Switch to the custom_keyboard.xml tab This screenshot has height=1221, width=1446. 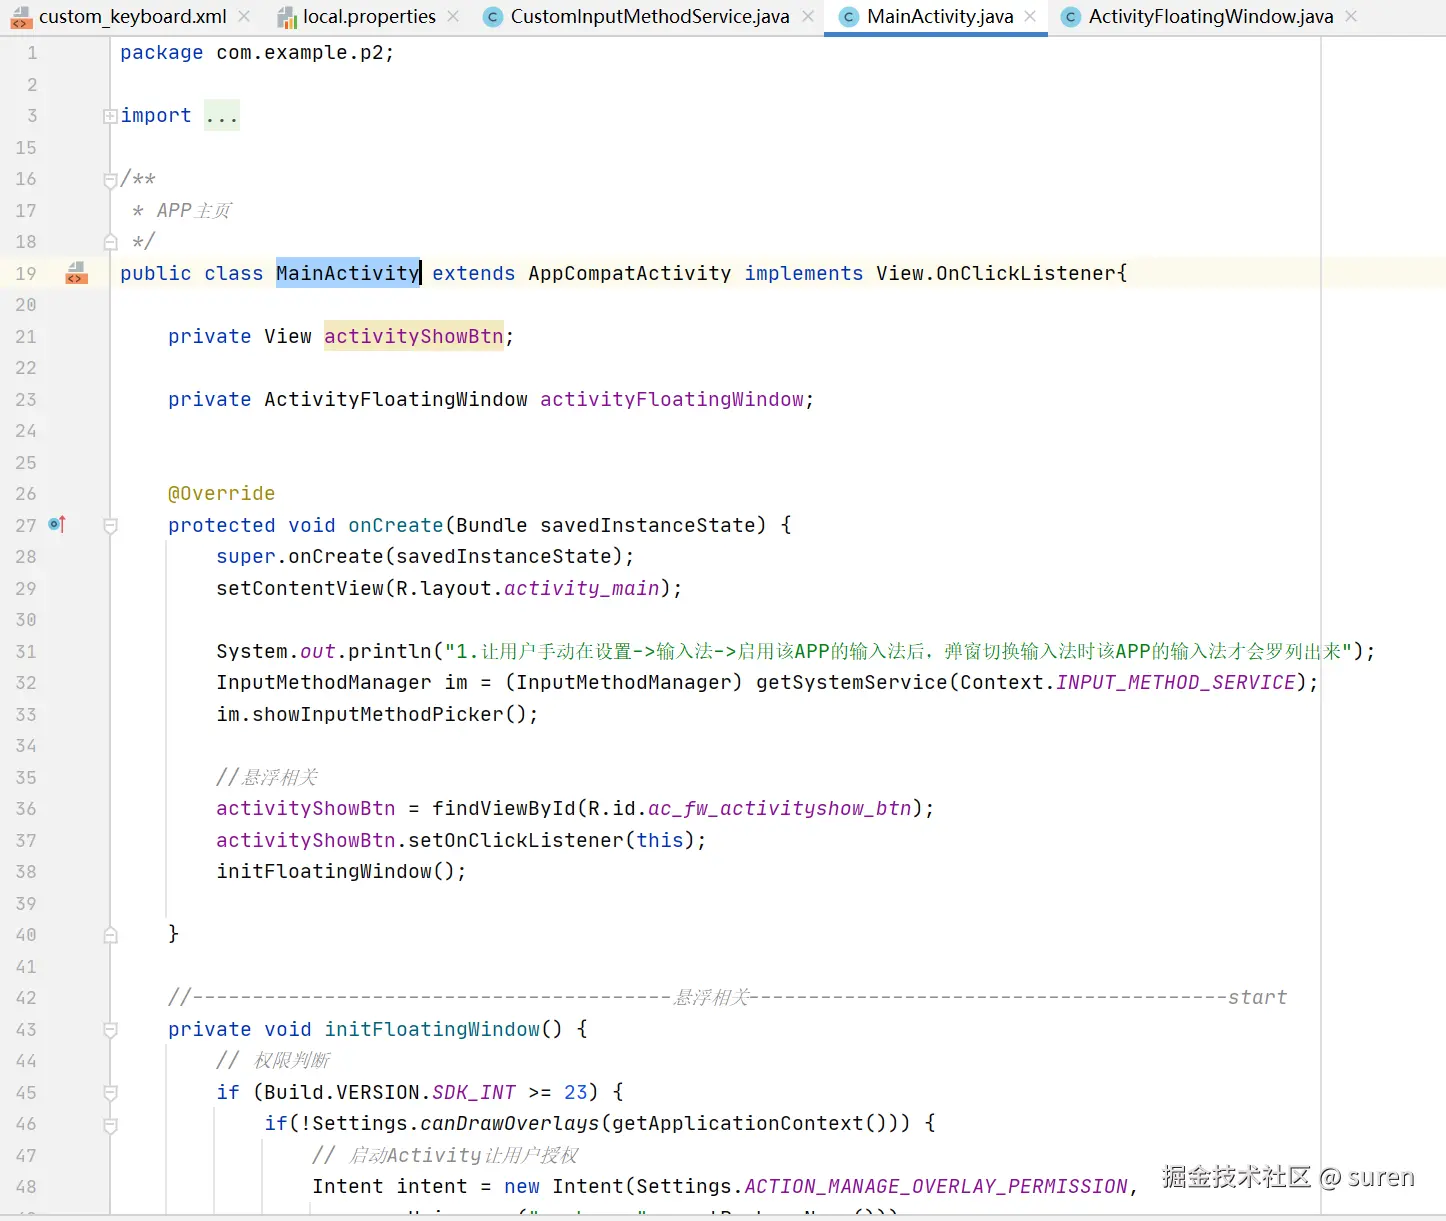click(132, 17)
